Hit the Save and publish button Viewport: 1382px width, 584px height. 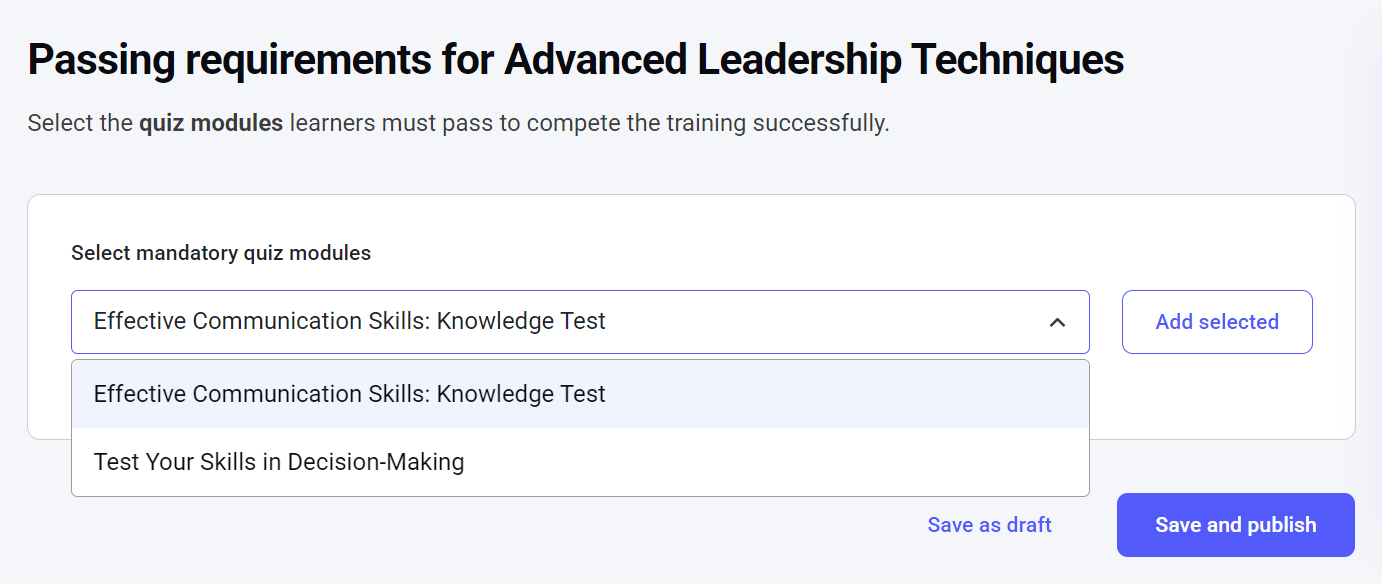tap(1235, 525)
